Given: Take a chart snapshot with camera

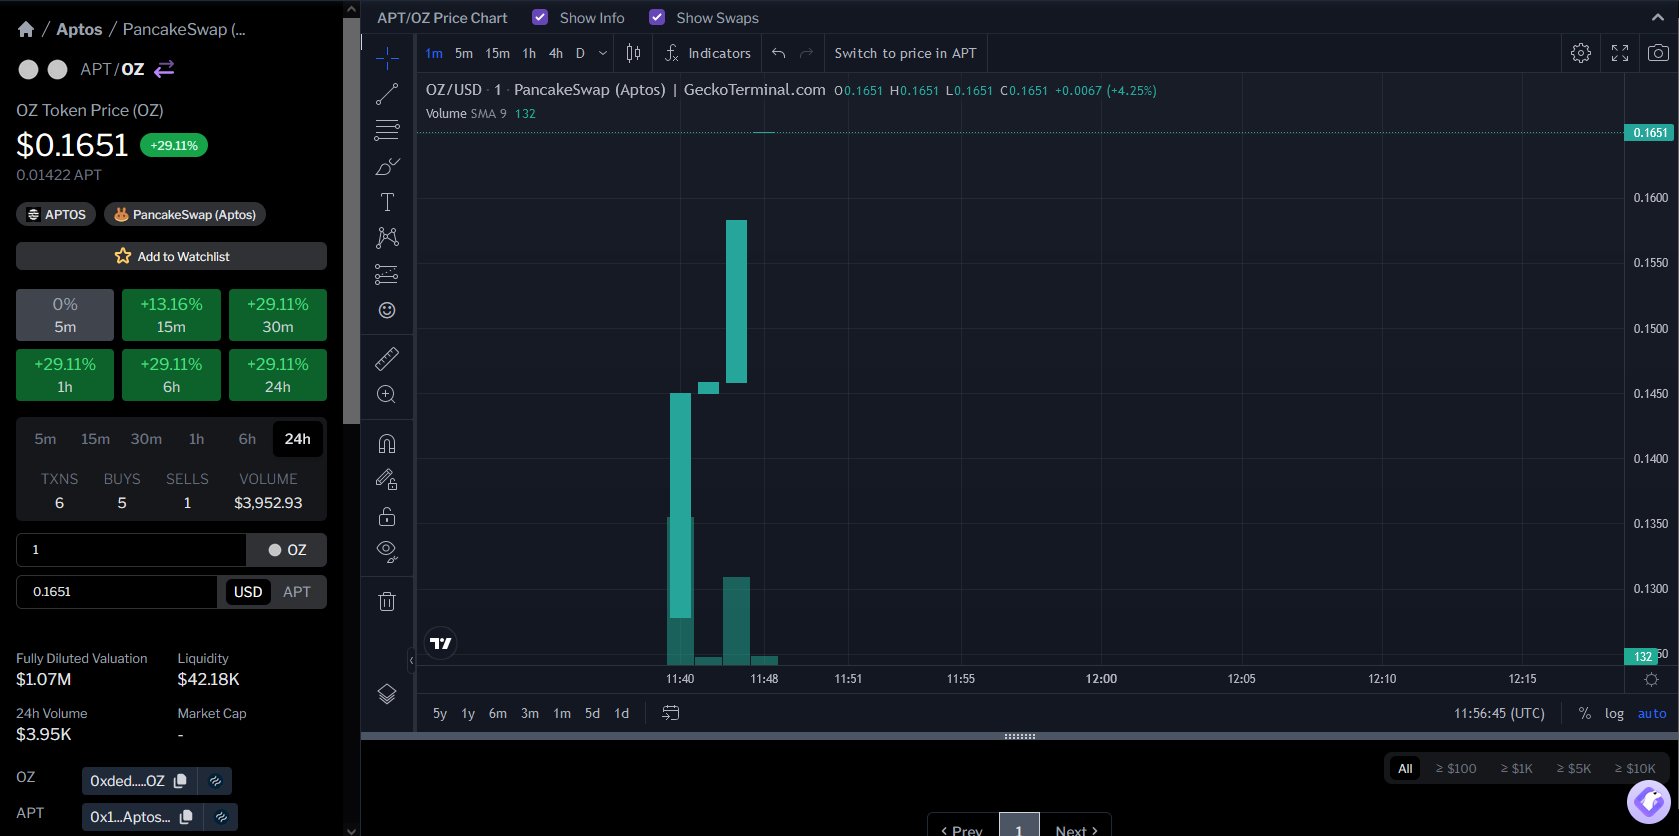Looking at the screenshot, I should pyautogui.click(x=1658, y=53).
